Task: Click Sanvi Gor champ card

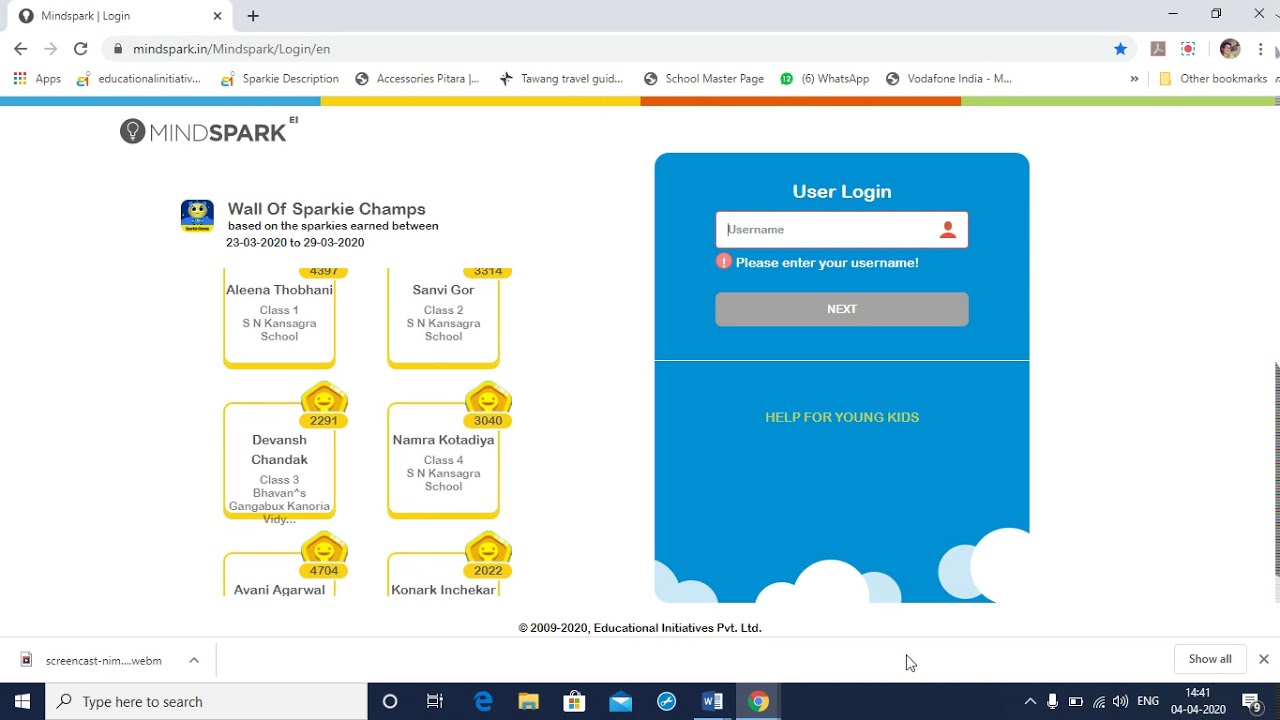Action: tap(443, 318)
